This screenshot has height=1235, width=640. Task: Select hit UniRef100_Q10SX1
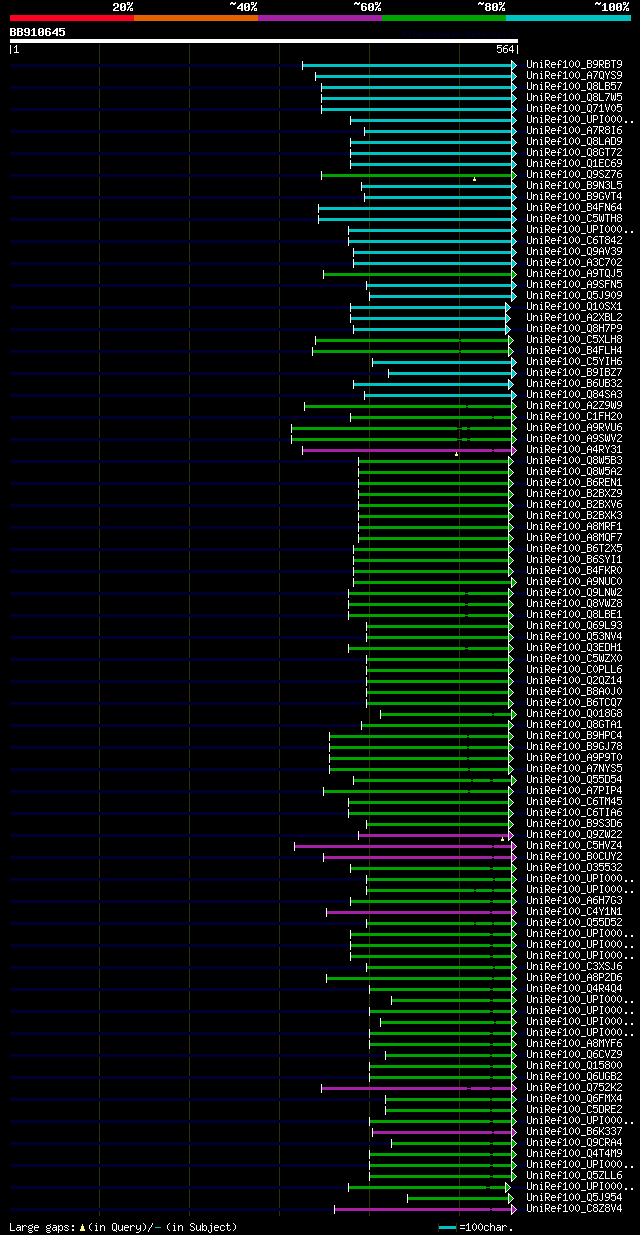pos(574,307)
